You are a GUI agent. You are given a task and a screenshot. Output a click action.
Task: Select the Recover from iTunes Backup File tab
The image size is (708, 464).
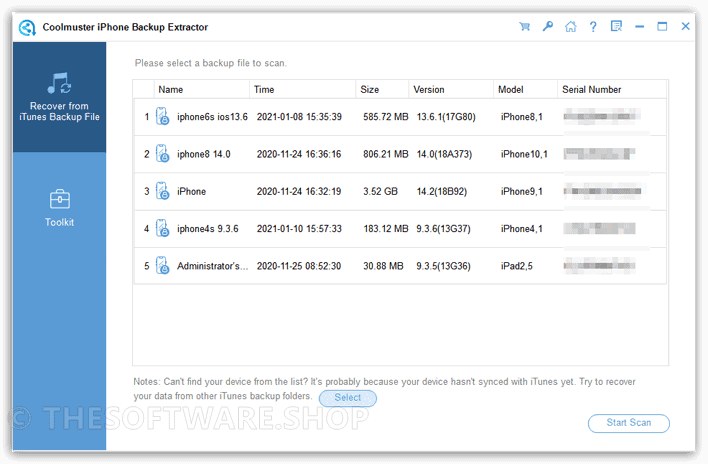[59, 97]
